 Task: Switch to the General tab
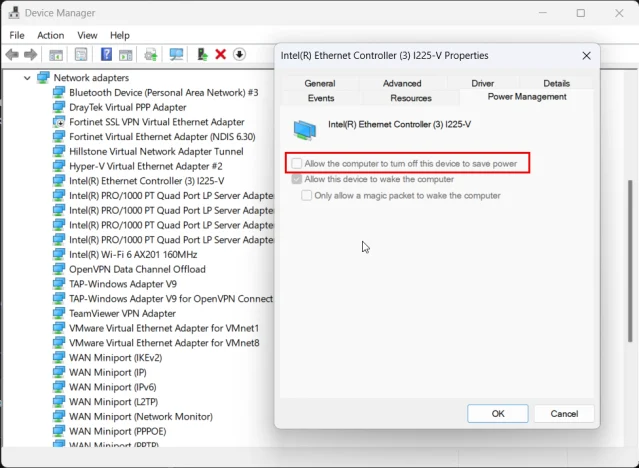click(x=320, y=83)
